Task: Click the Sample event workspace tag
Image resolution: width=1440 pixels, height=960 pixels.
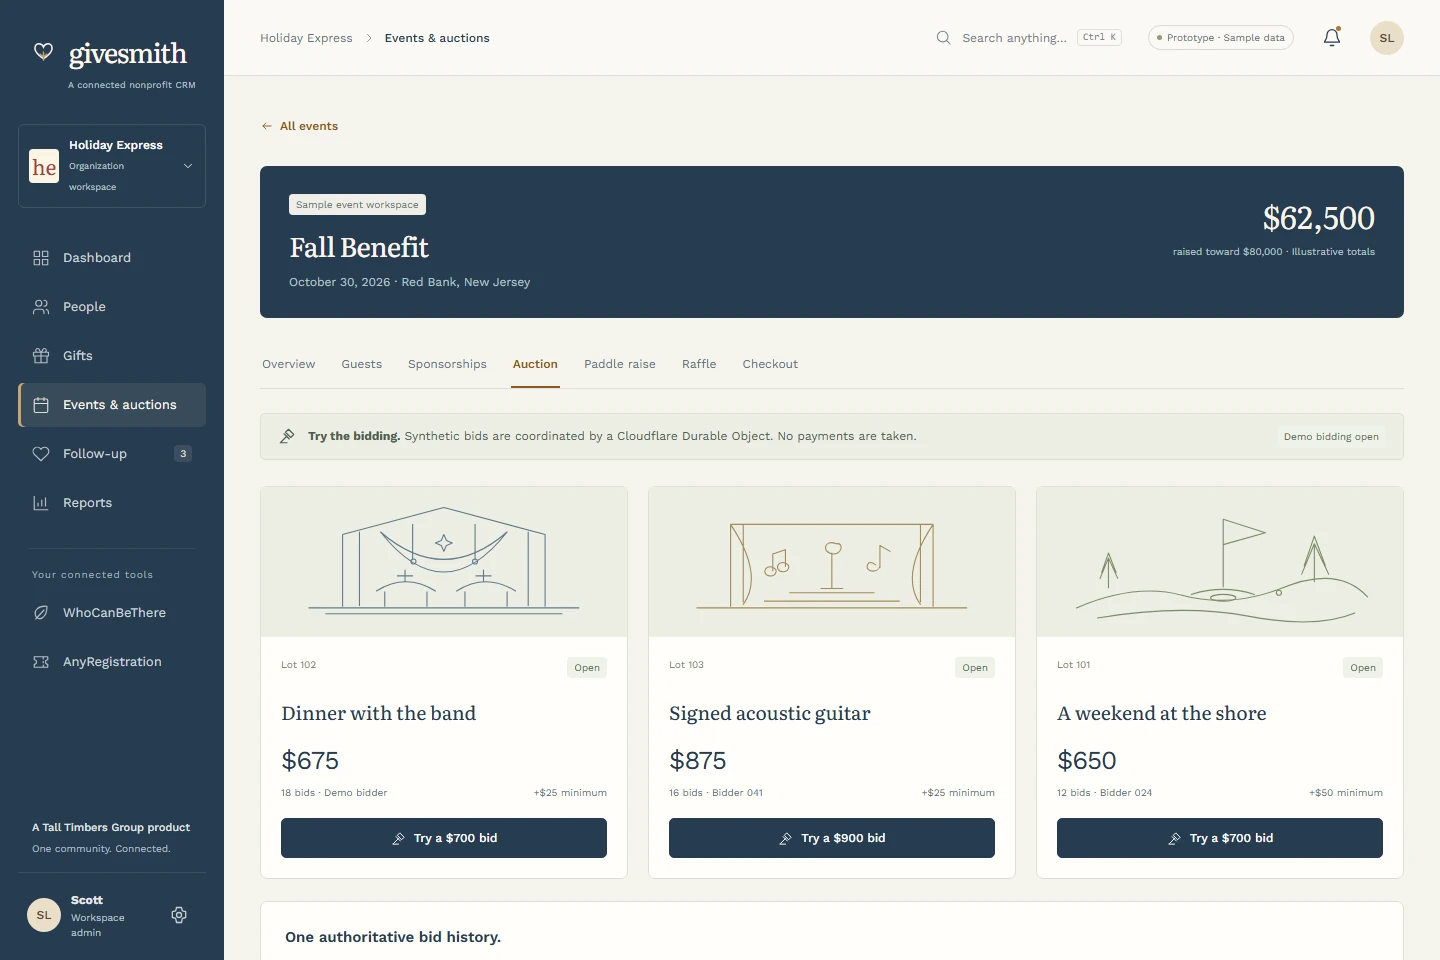Action: point(357,205)
